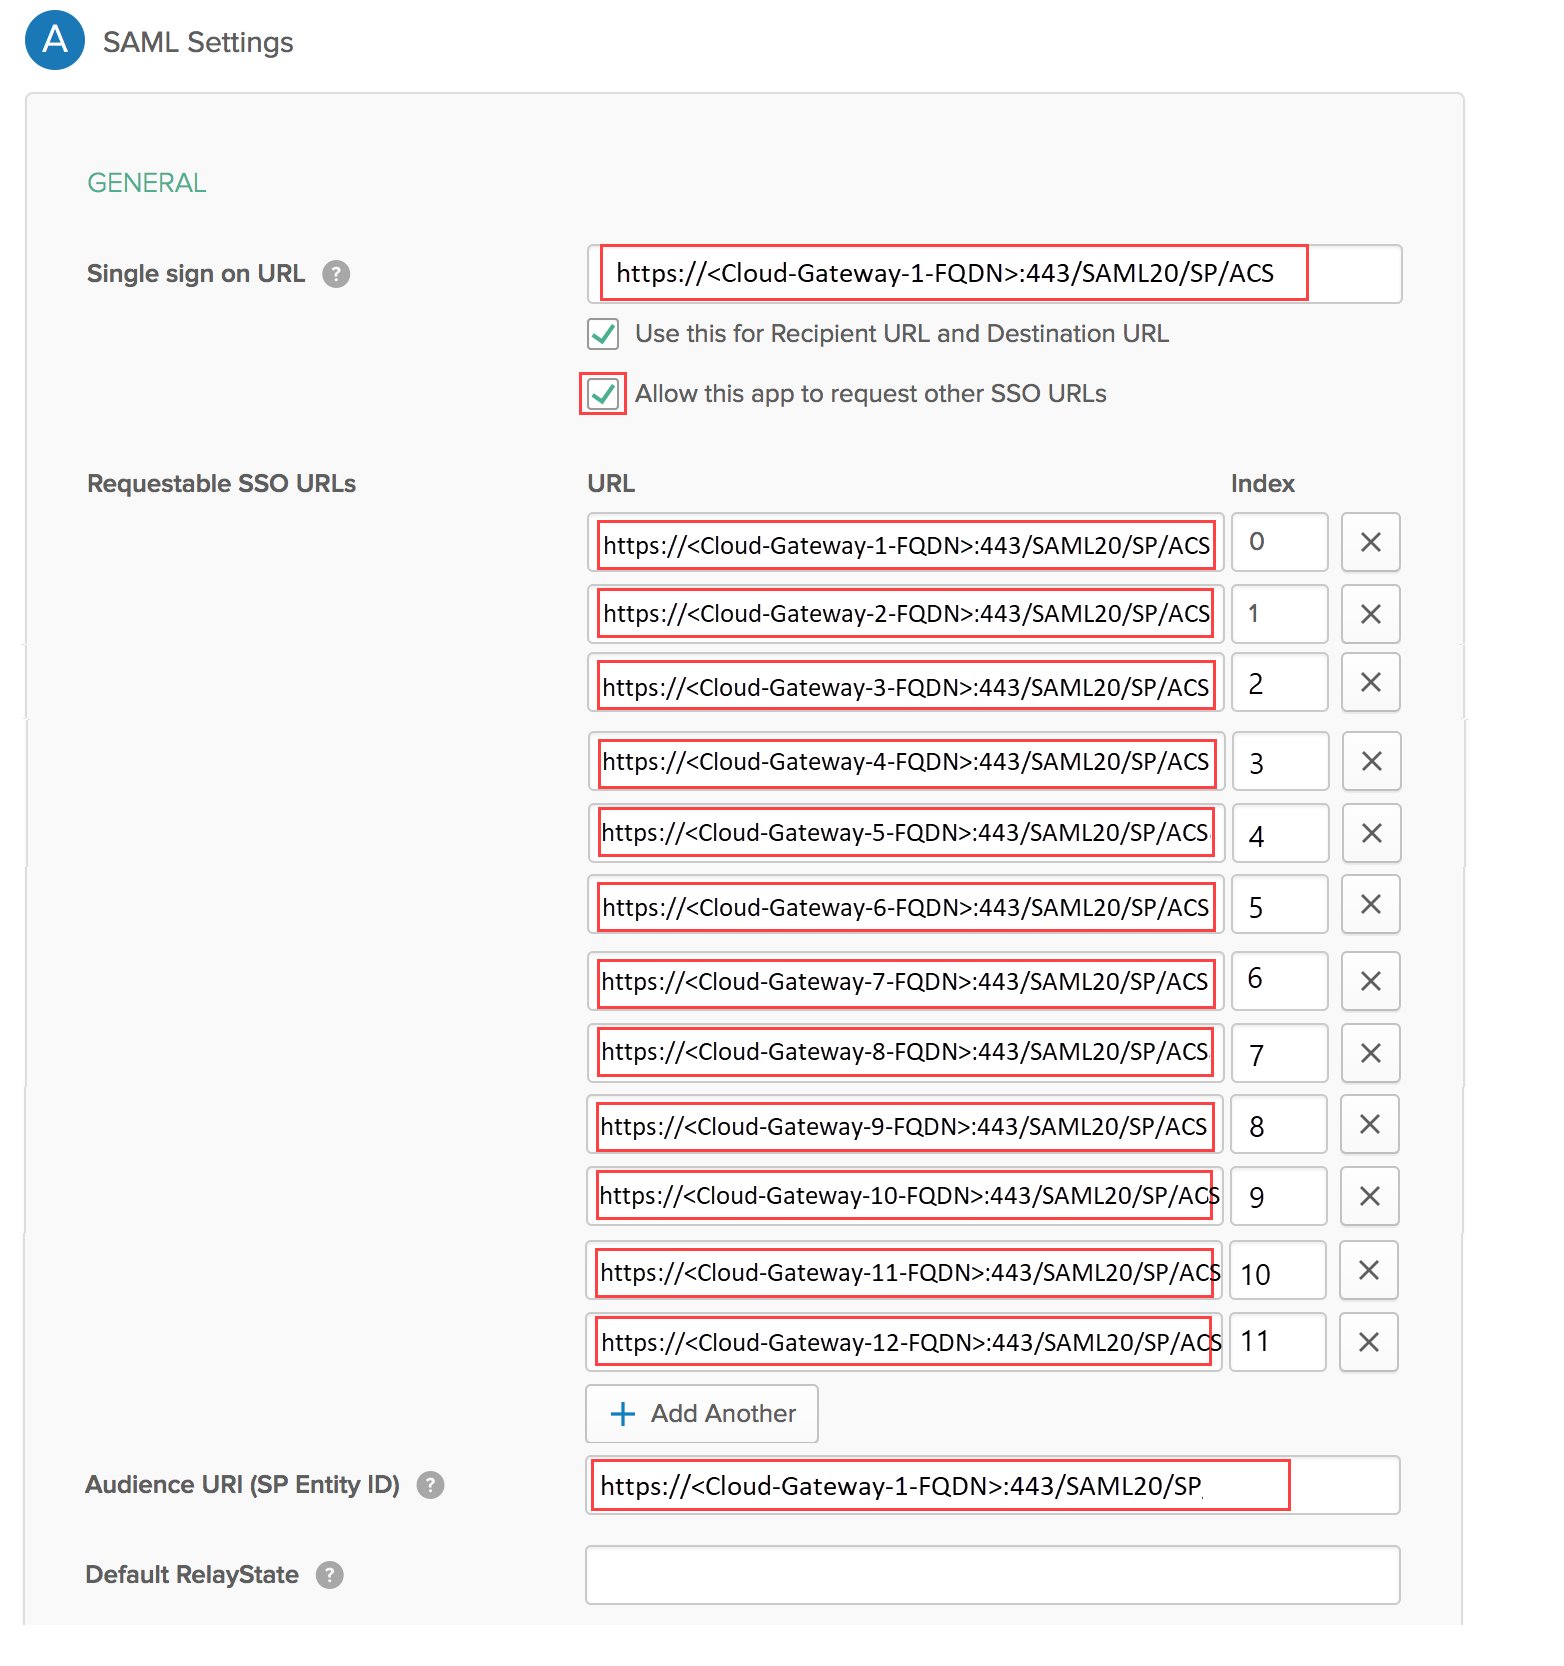1564x1666 pixels.
Task: Uncheck Use this for Recipient URL and Destination URL
Action: pos(603,334)
